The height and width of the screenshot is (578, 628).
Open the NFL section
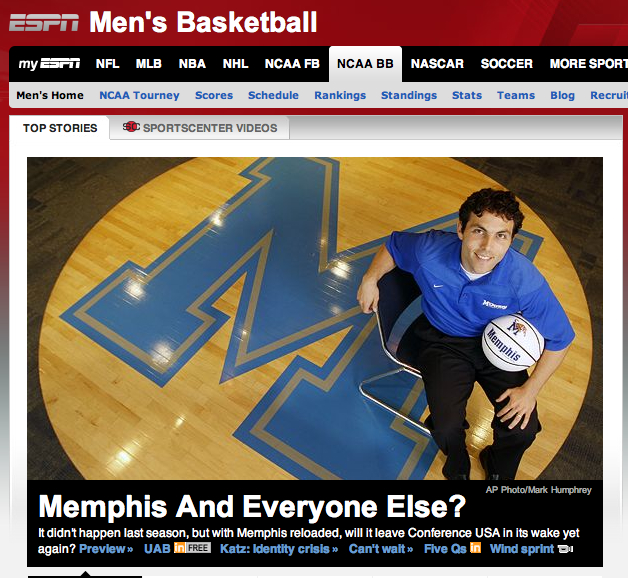click(x=107, y=64)
